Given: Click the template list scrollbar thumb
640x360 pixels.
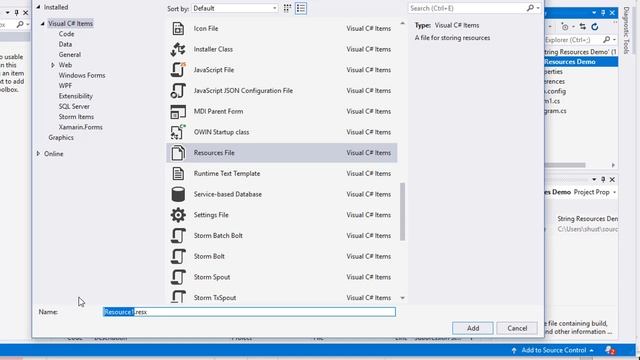Looking at the screenshot, I should click(402, 211).
